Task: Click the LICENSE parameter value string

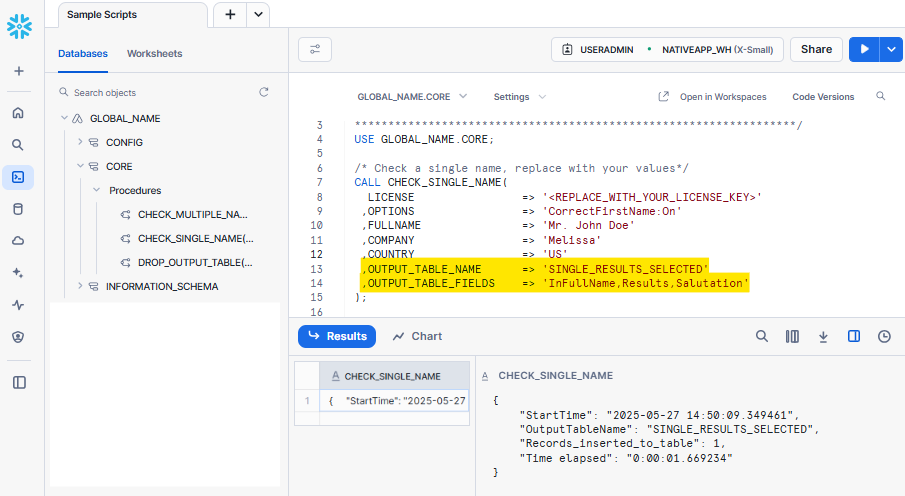Action: point(652,197)
